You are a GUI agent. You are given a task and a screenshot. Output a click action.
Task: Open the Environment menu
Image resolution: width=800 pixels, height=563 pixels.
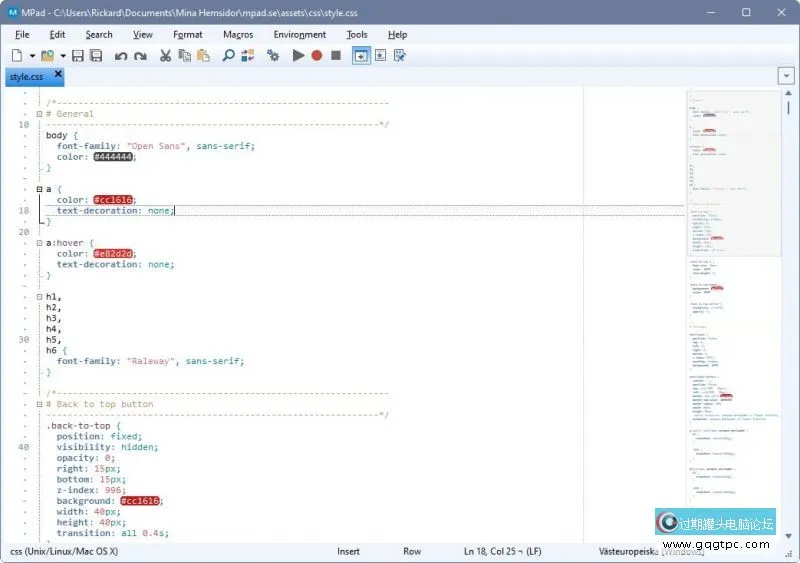pyautogui.click(x=300, y=34)
